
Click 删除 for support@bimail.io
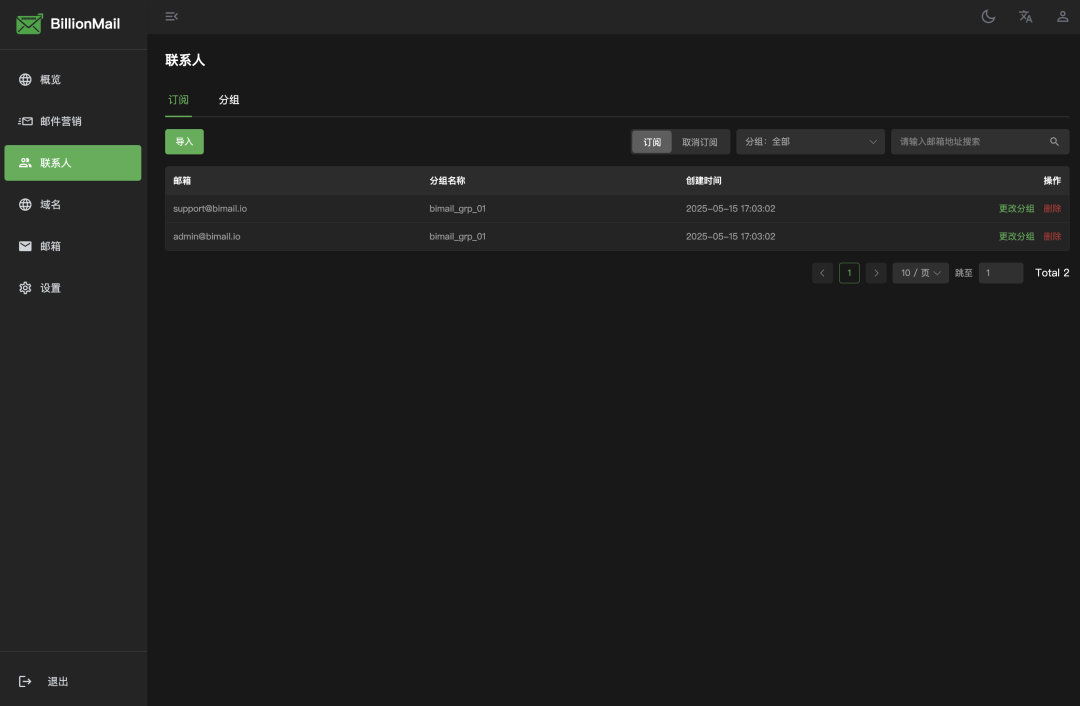1052,209
